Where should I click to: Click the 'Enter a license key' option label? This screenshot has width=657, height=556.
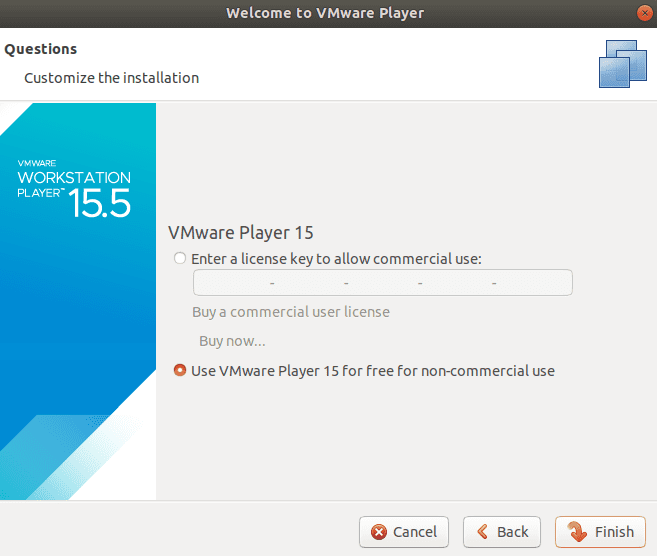pos(336,259)
